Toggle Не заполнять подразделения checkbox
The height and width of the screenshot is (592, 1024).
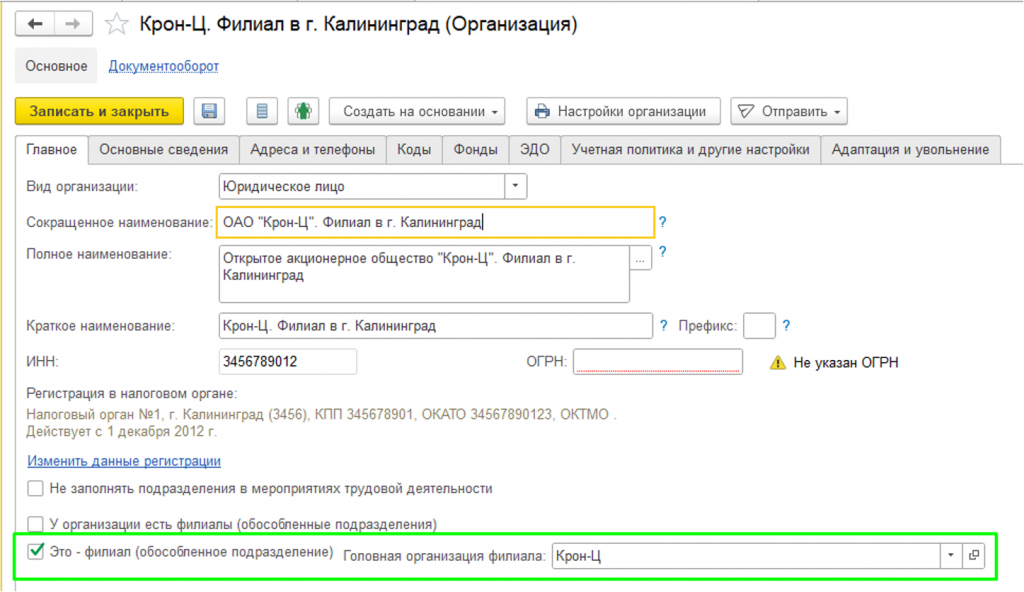[35, 488]
